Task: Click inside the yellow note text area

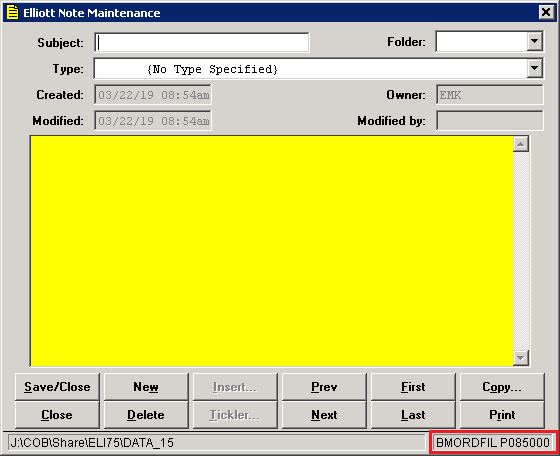Action: click(271, 251)
